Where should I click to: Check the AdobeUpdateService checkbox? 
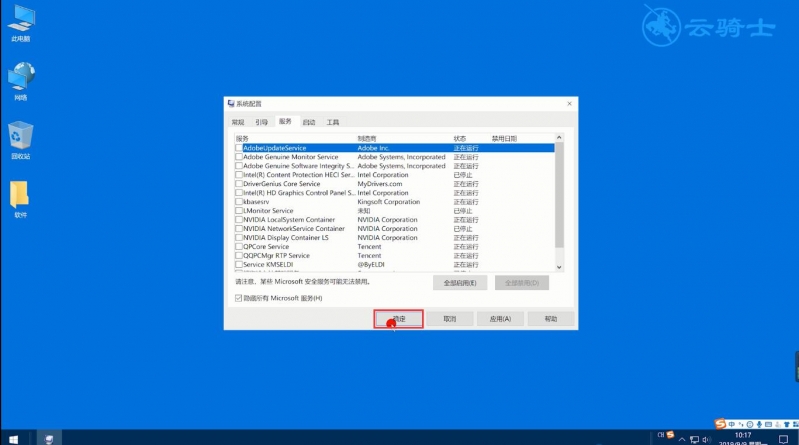coord(238,148)
